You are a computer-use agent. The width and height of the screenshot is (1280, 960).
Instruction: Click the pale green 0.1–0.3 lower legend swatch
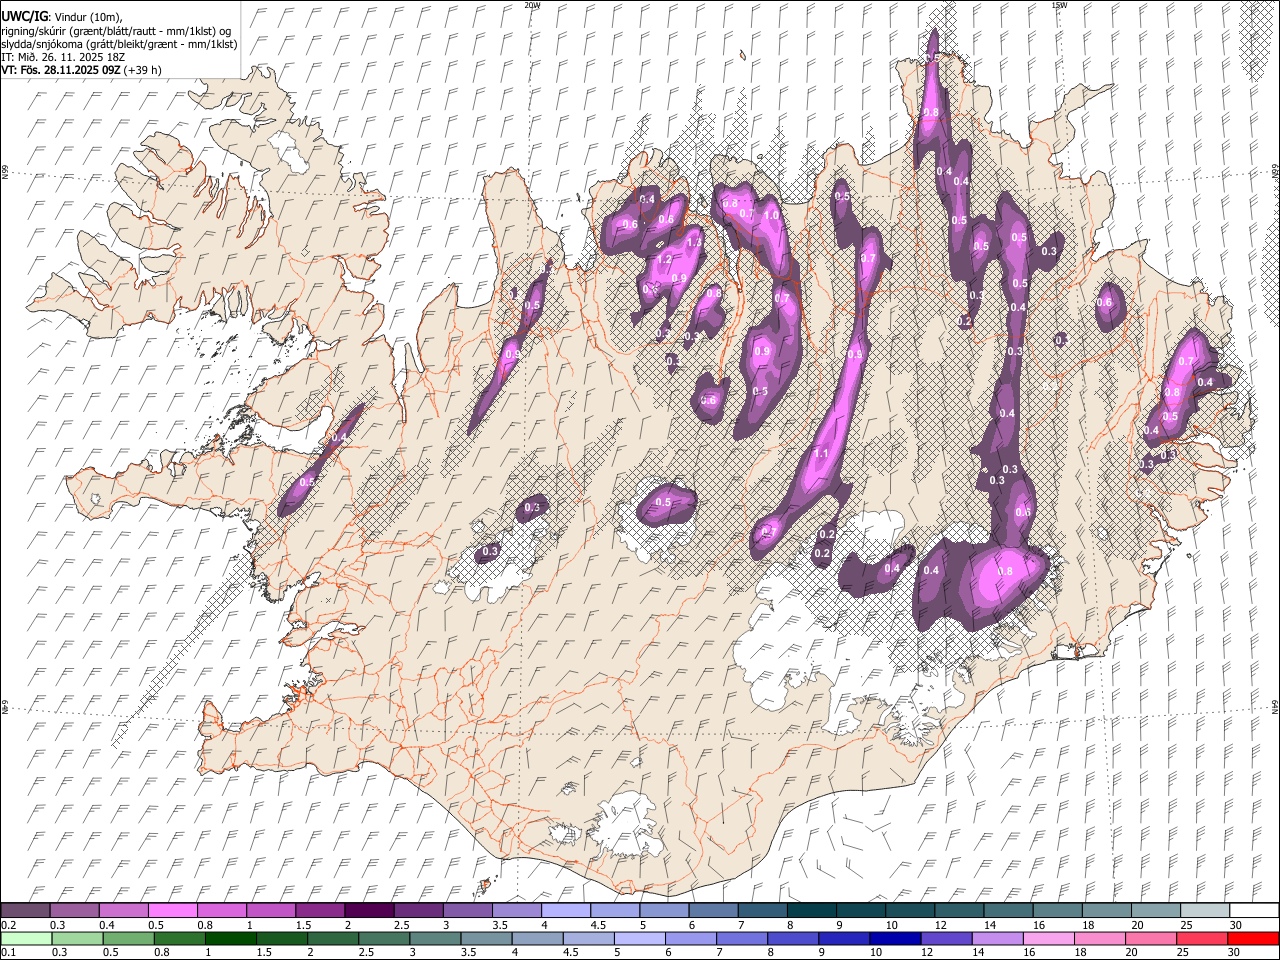tap(26, 938)
